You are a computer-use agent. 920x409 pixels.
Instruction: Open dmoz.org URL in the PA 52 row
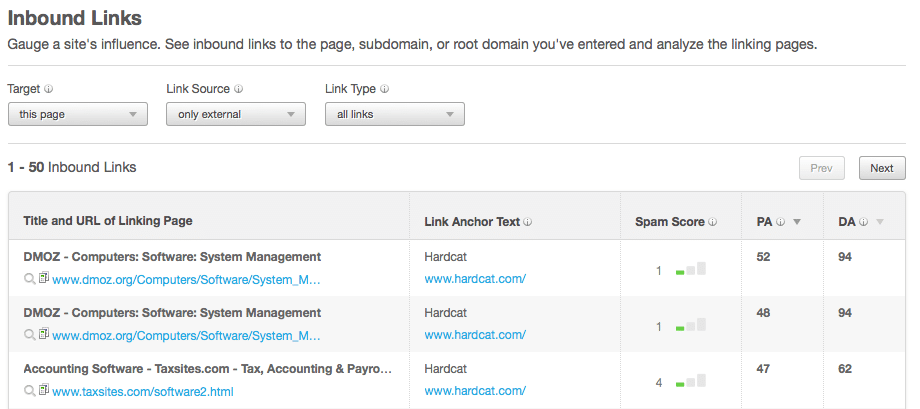point(187,280)
